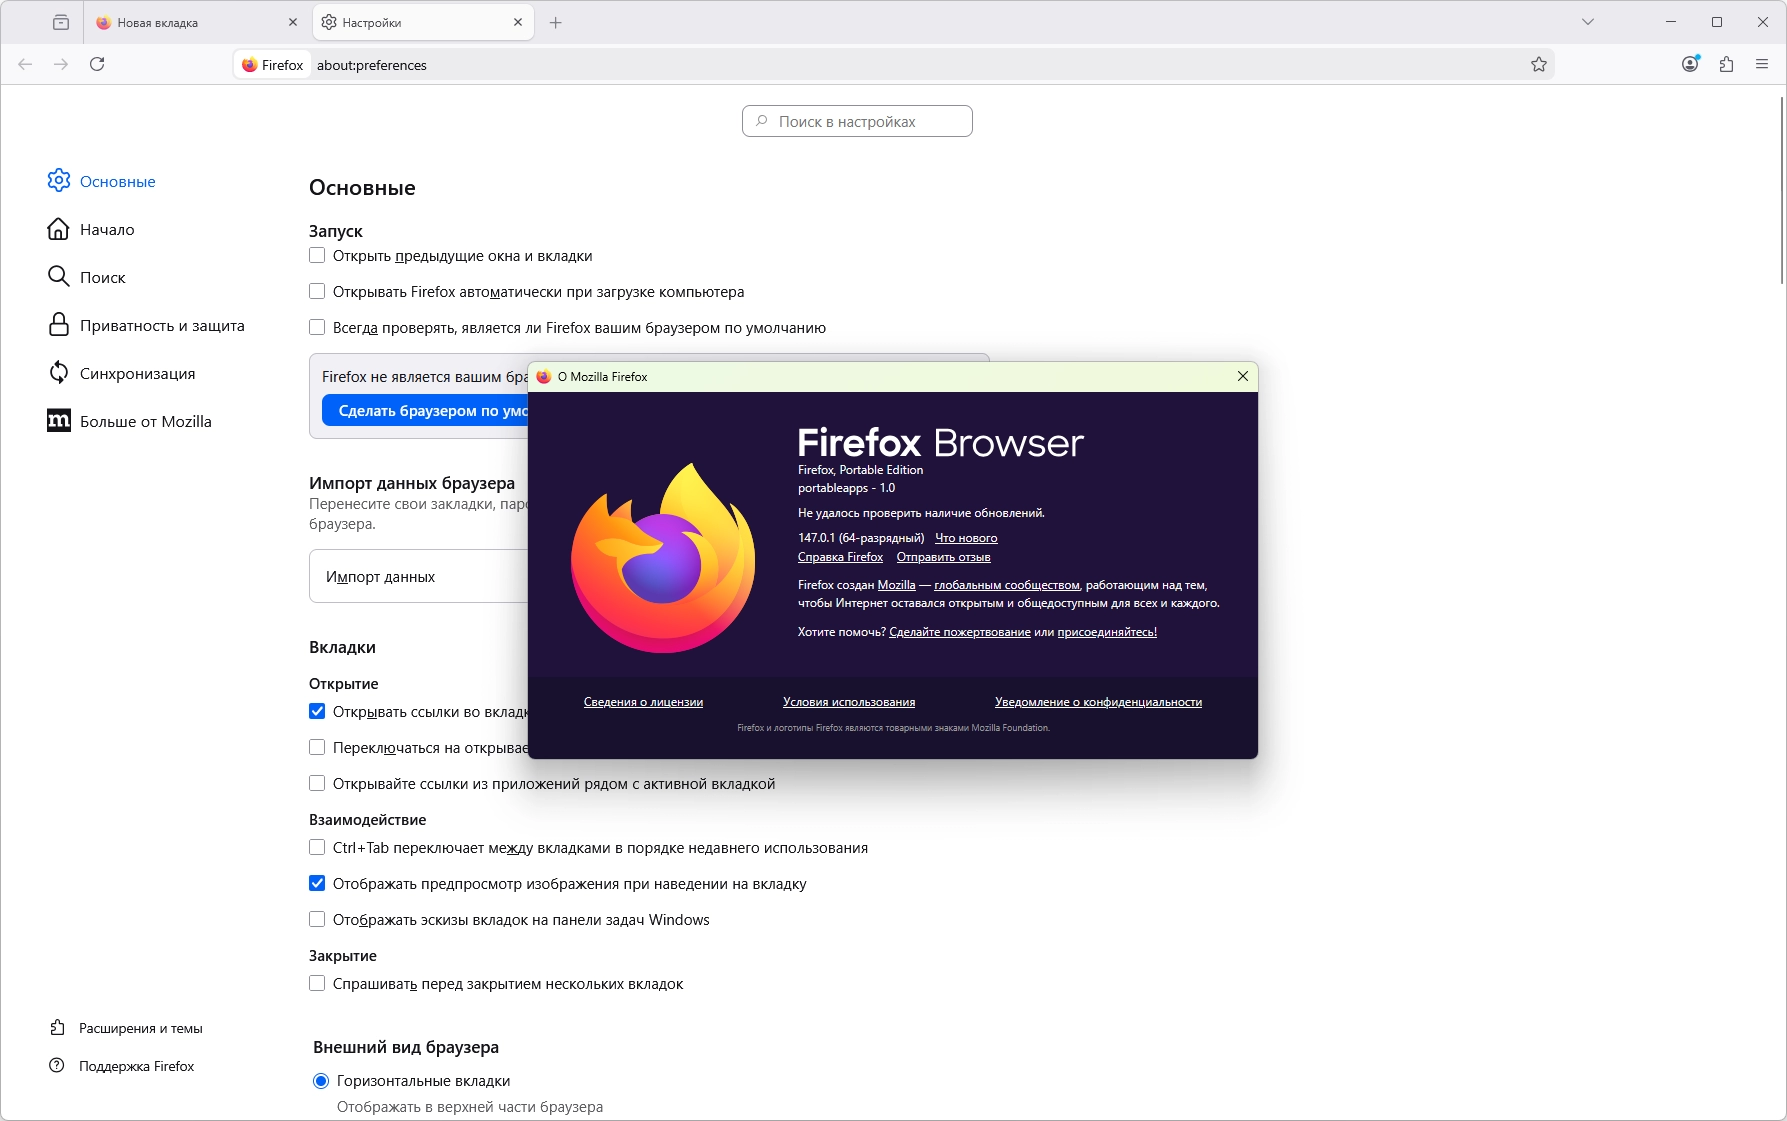Close the Настройки tab
This screenshot has height=1121, width=1787.
tap(518, 22)
